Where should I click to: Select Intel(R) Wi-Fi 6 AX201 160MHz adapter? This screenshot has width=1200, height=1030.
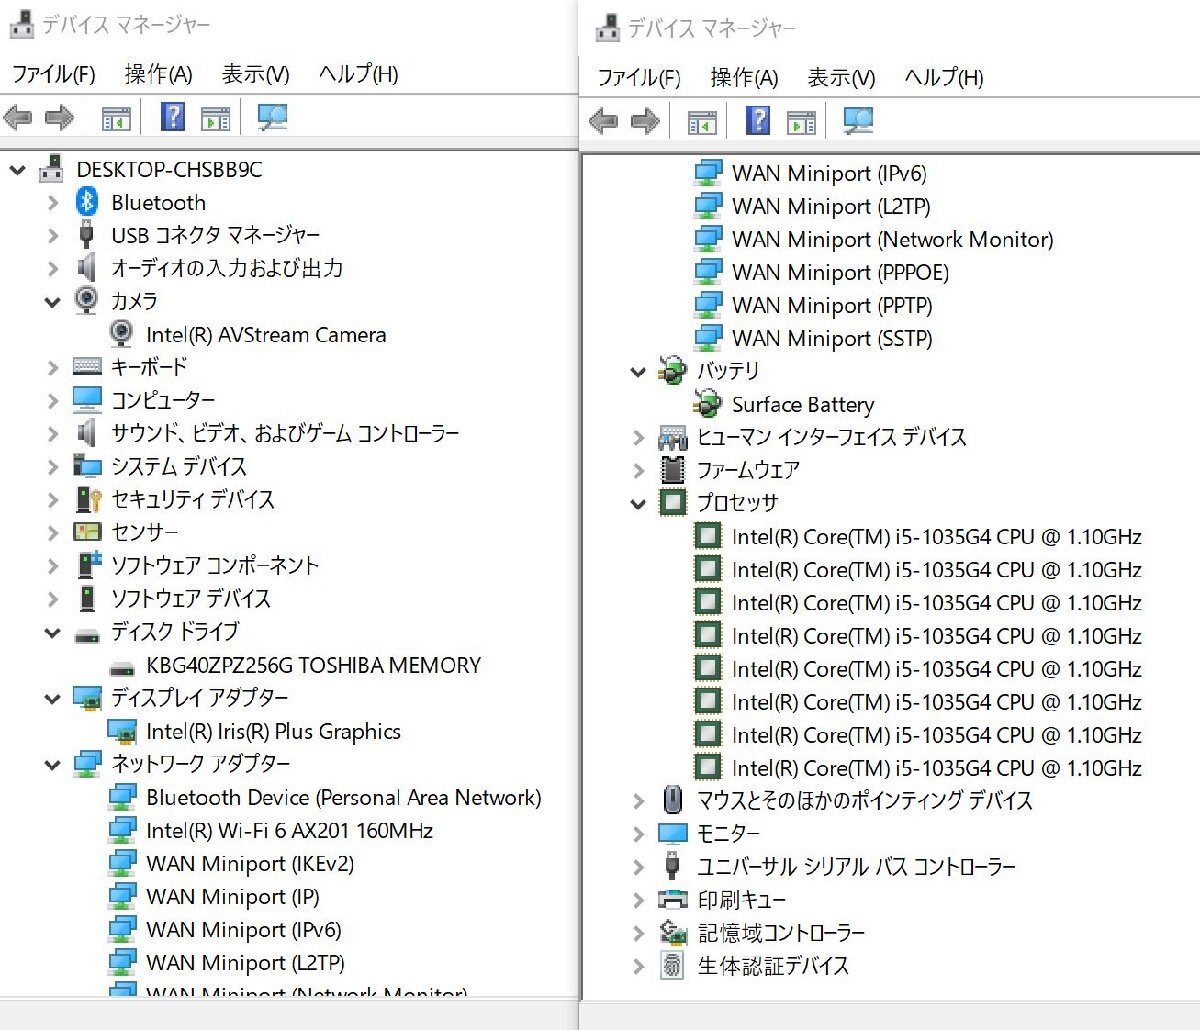pyautogui.click(x=289, y=830)
